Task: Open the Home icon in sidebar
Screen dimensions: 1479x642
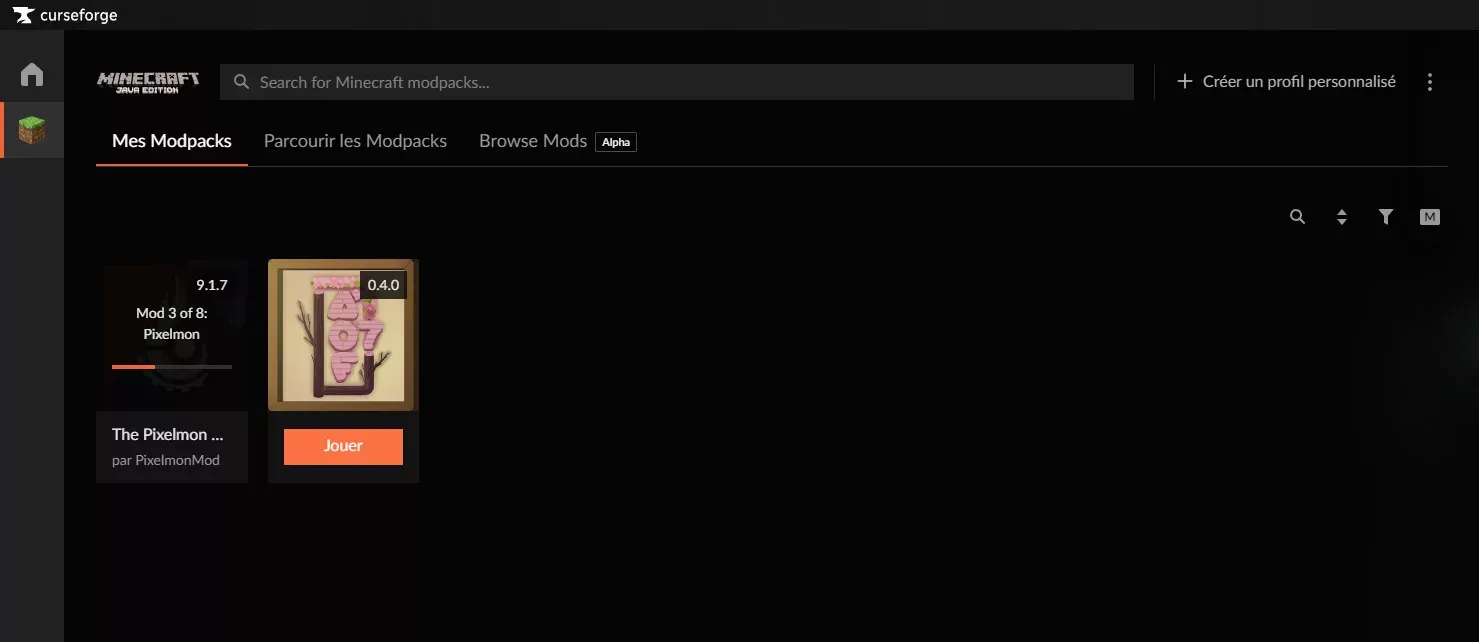Action: (x=32, y=74)
